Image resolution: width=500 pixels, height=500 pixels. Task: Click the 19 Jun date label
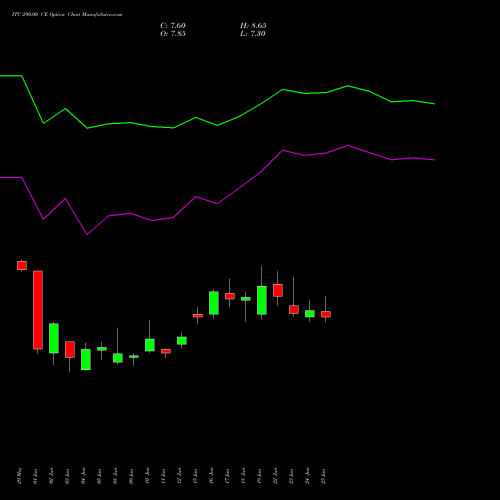[x=260, y=476]
